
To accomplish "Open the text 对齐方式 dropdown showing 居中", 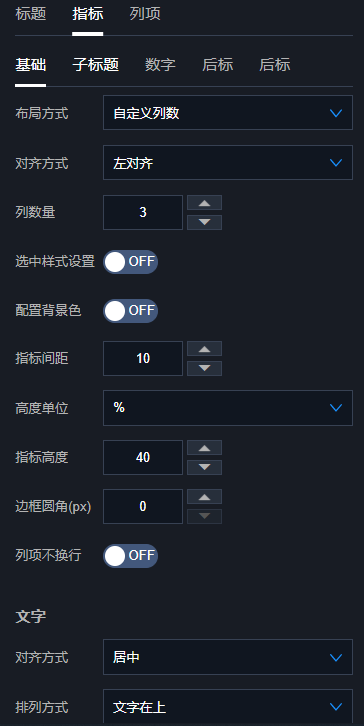I will pos(228,657).
